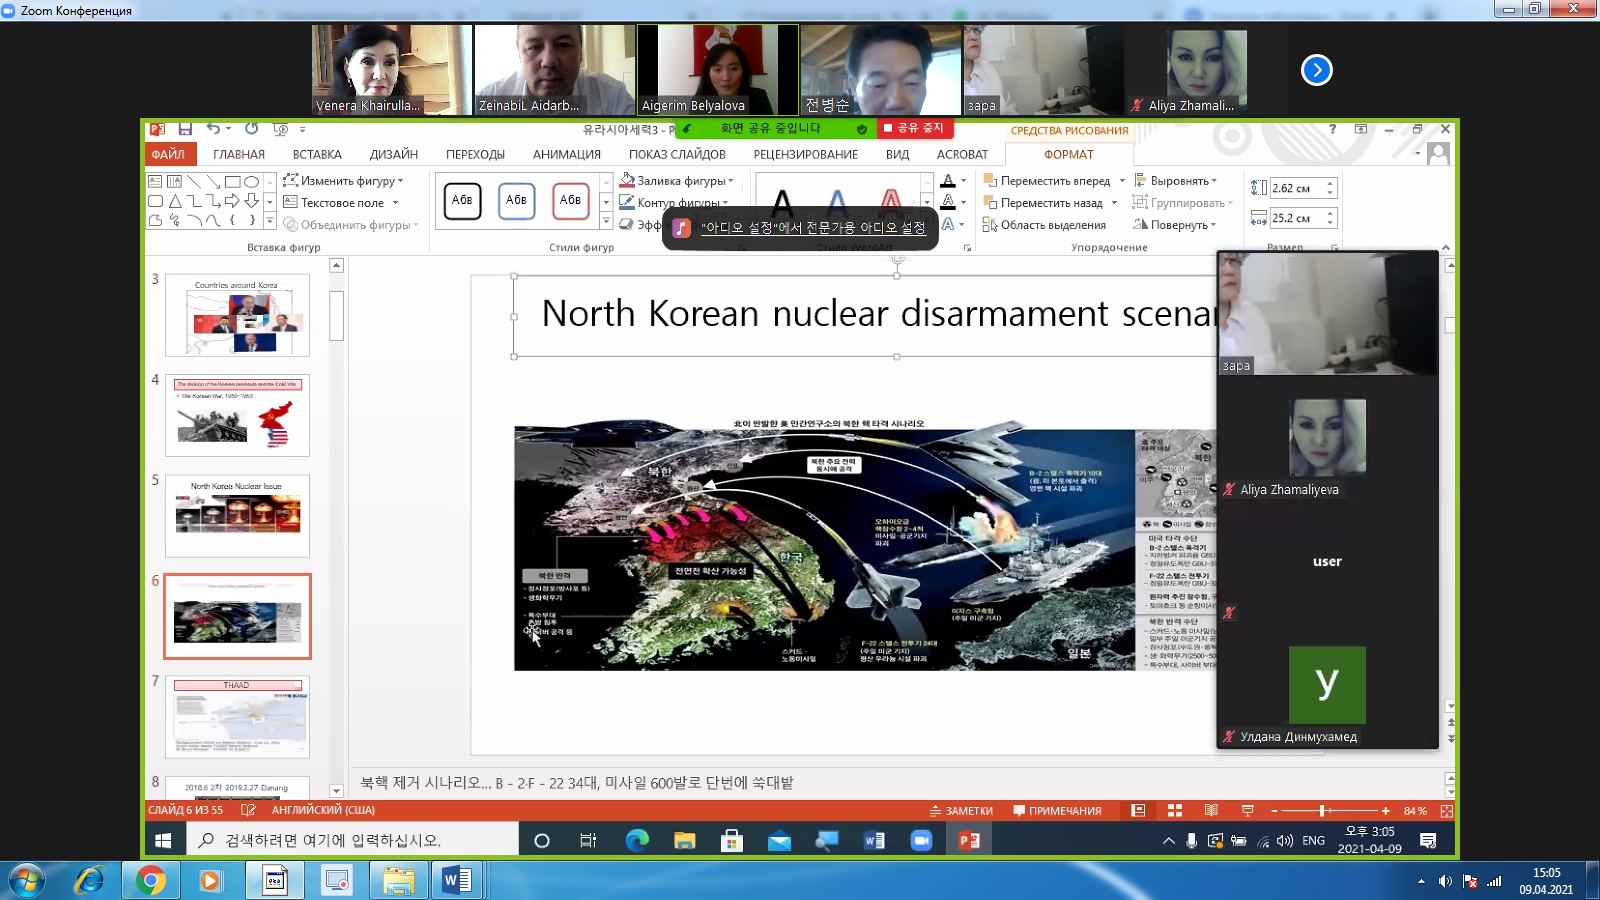Select slide 5 North Korea Nuclear Issue thumbnail
Image resolution: width=1600 pixels, height=900 pixels.
click(x=237, y=516)
